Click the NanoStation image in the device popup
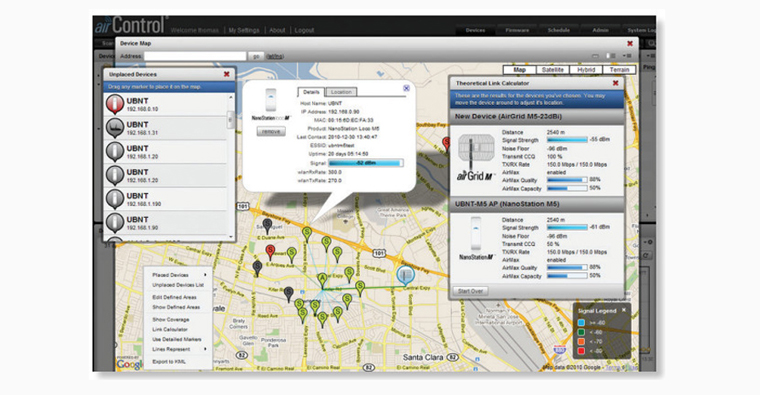Viewport: 760px width, 395px height. (x=271, y=100)
